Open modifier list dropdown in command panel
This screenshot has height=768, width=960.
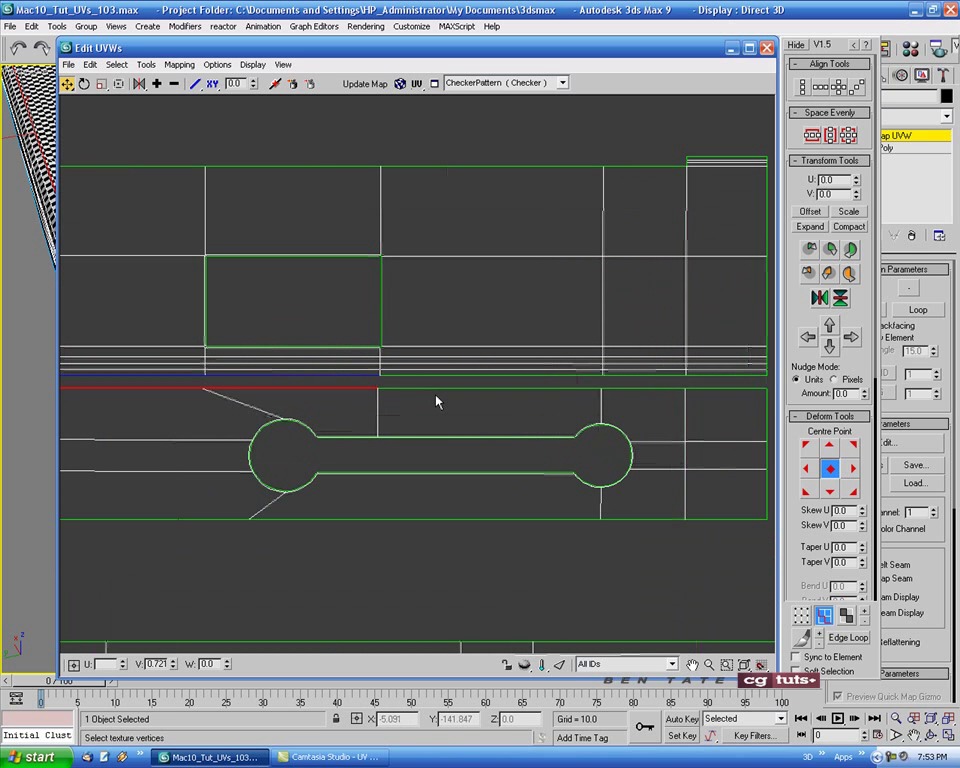click(947, 116)
